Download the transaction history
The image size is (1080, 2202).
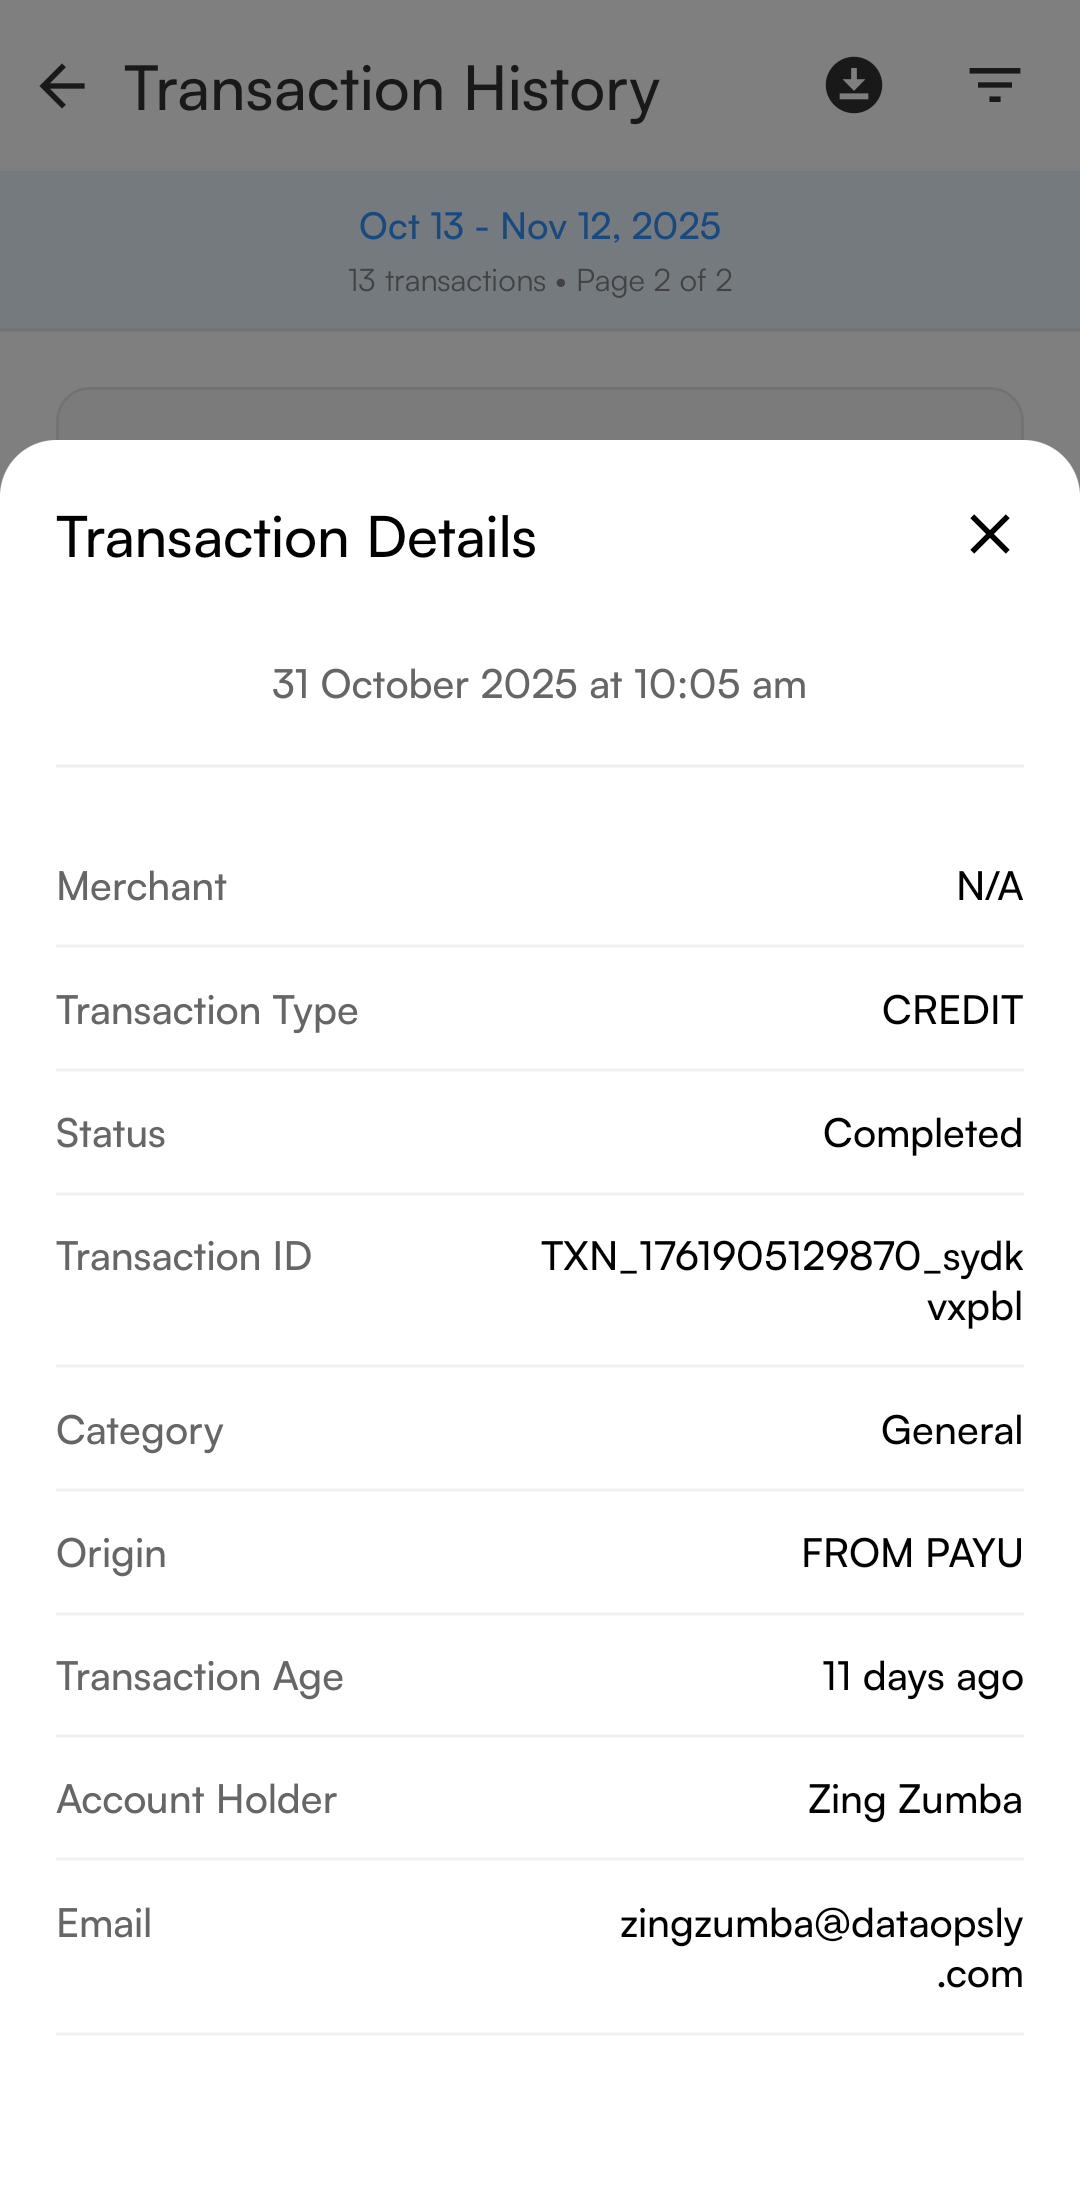pyautogui.click(x=853, y=85)
